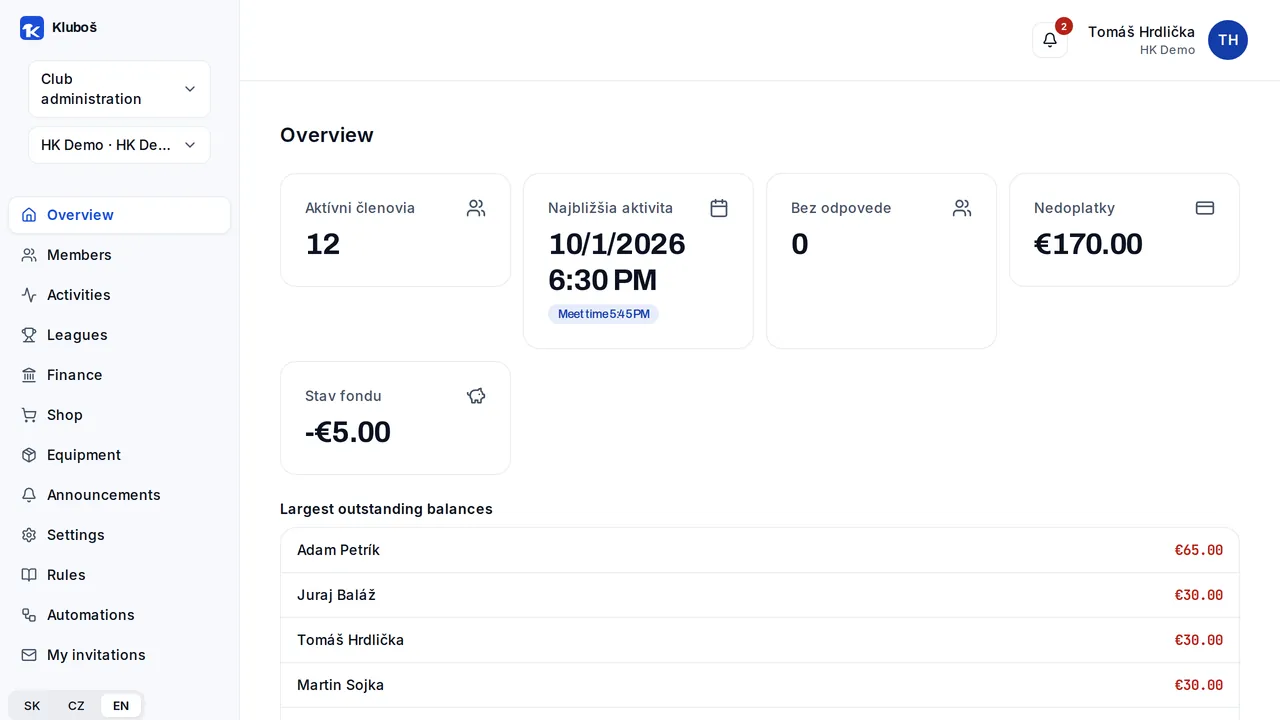Image resolution: width=1280 pixels, height=720 pixels.
Task: Click the Tomáš Hrdlička user name in header
Action: (x=1141, y=32)
